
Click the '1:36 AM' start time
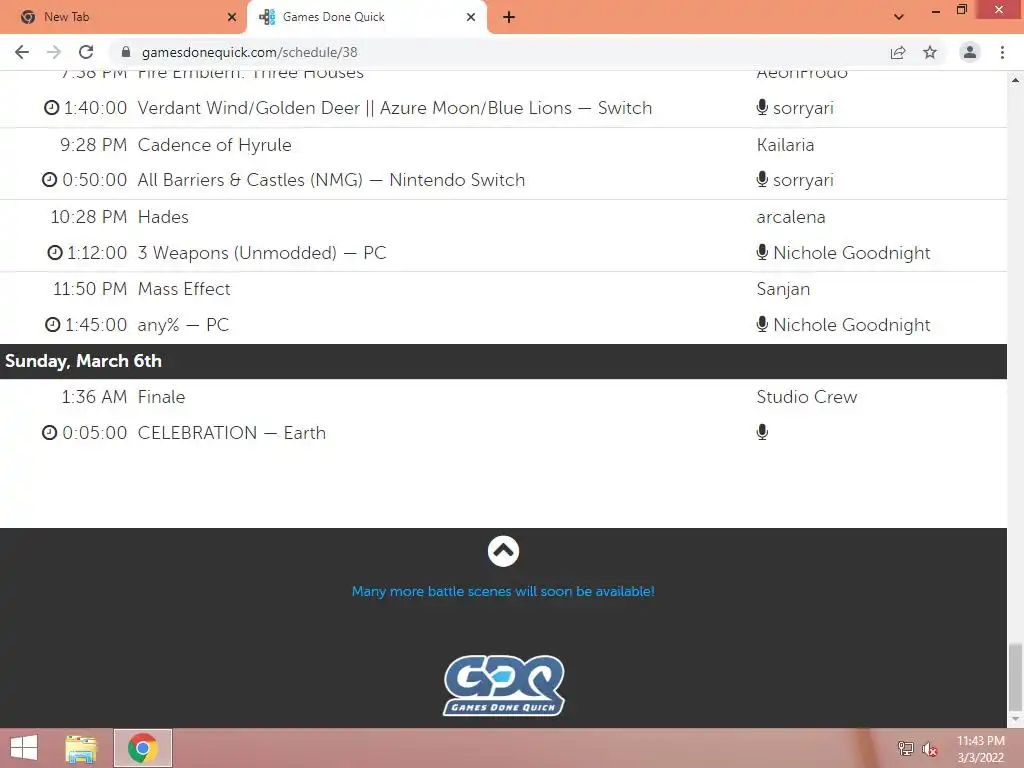tap(94, 397)
